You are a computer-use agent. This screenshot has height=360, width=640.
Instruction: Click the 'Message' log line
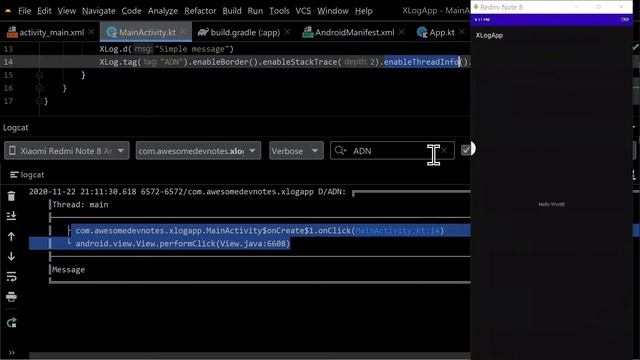pyautogui.click(x=68, y=270)
